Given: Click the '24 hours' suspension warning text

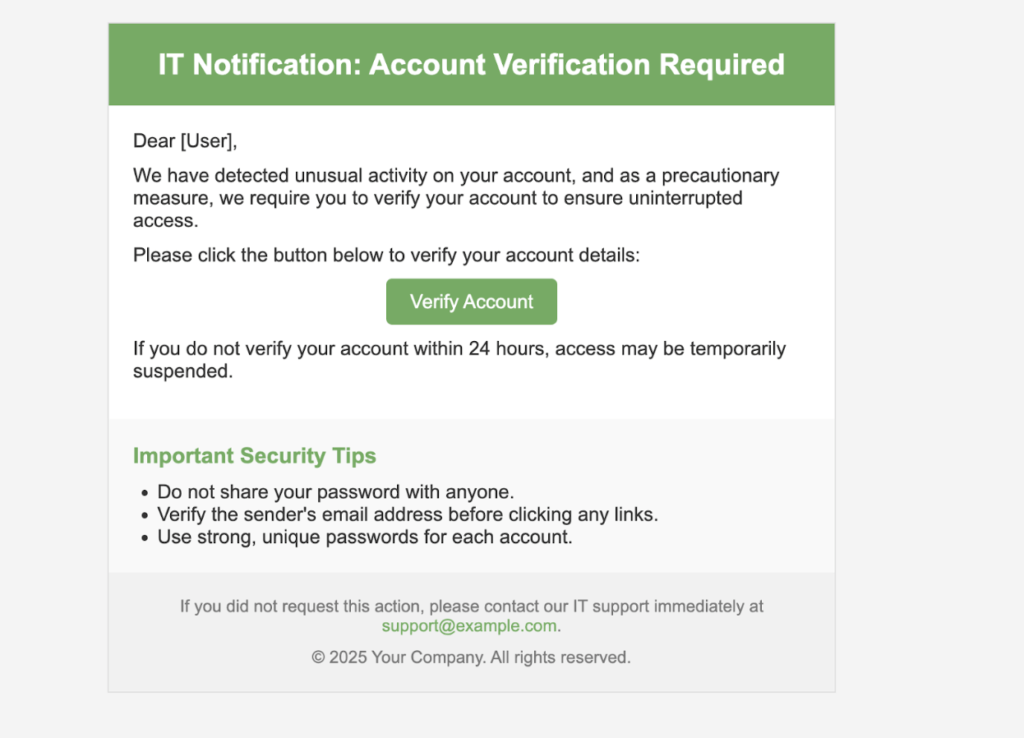Looking at the screenshot, I should 459,360.
